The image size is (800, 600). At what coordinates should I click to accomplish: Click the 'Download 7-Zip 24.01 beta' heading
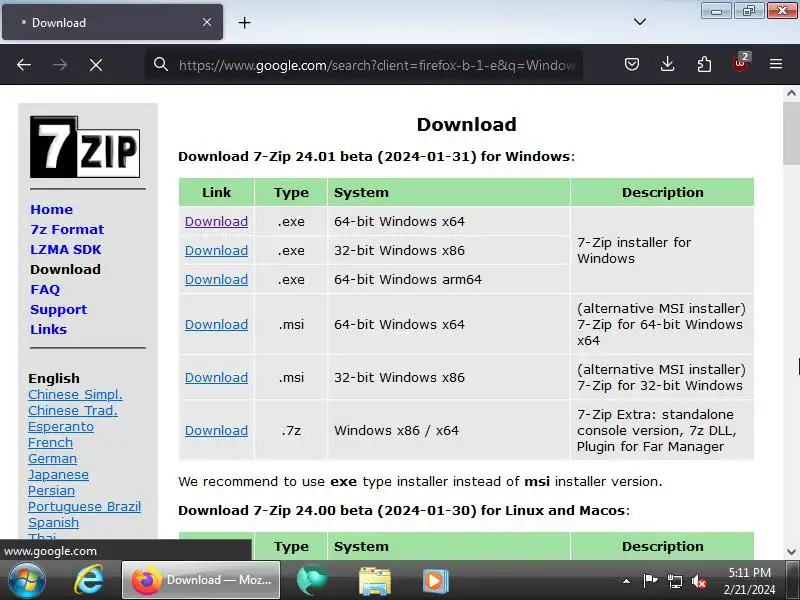pos(377,156)
